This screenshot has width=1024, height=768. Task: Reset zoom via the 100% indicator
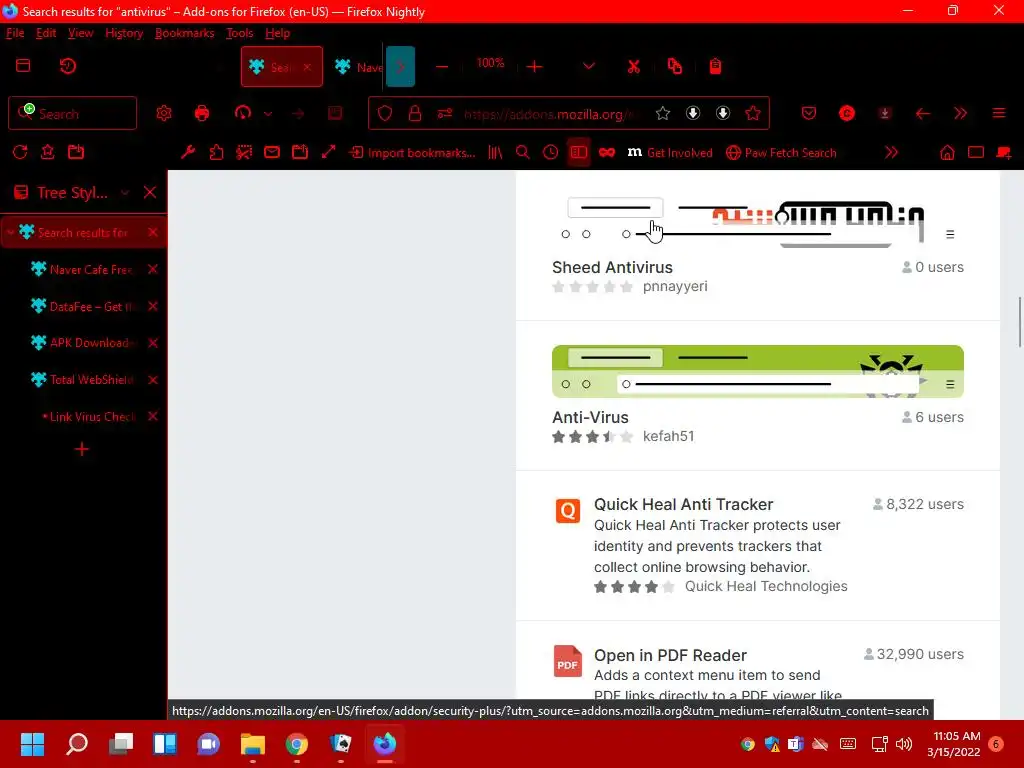pos(490,63)
